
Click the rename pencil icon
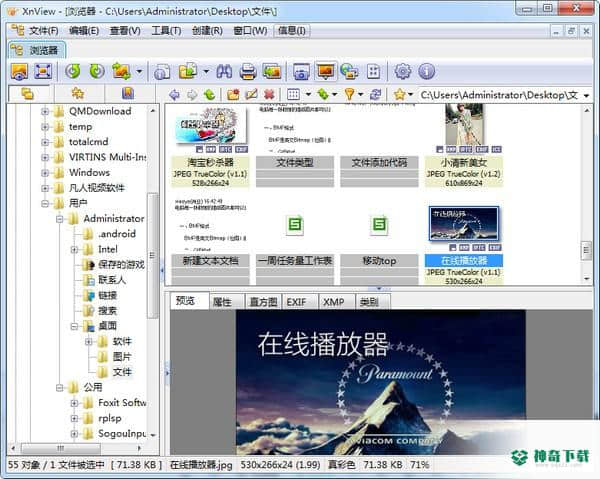coord(251,94)
